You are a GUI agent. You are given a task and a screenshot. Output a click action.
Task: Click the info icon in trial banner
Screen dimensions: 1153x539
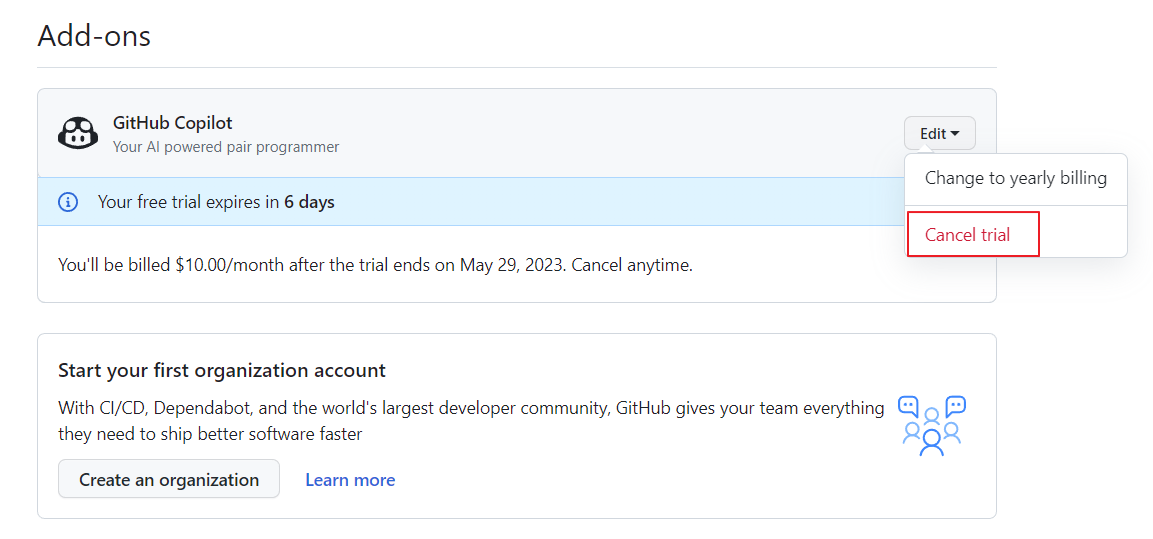click(68, 201)
